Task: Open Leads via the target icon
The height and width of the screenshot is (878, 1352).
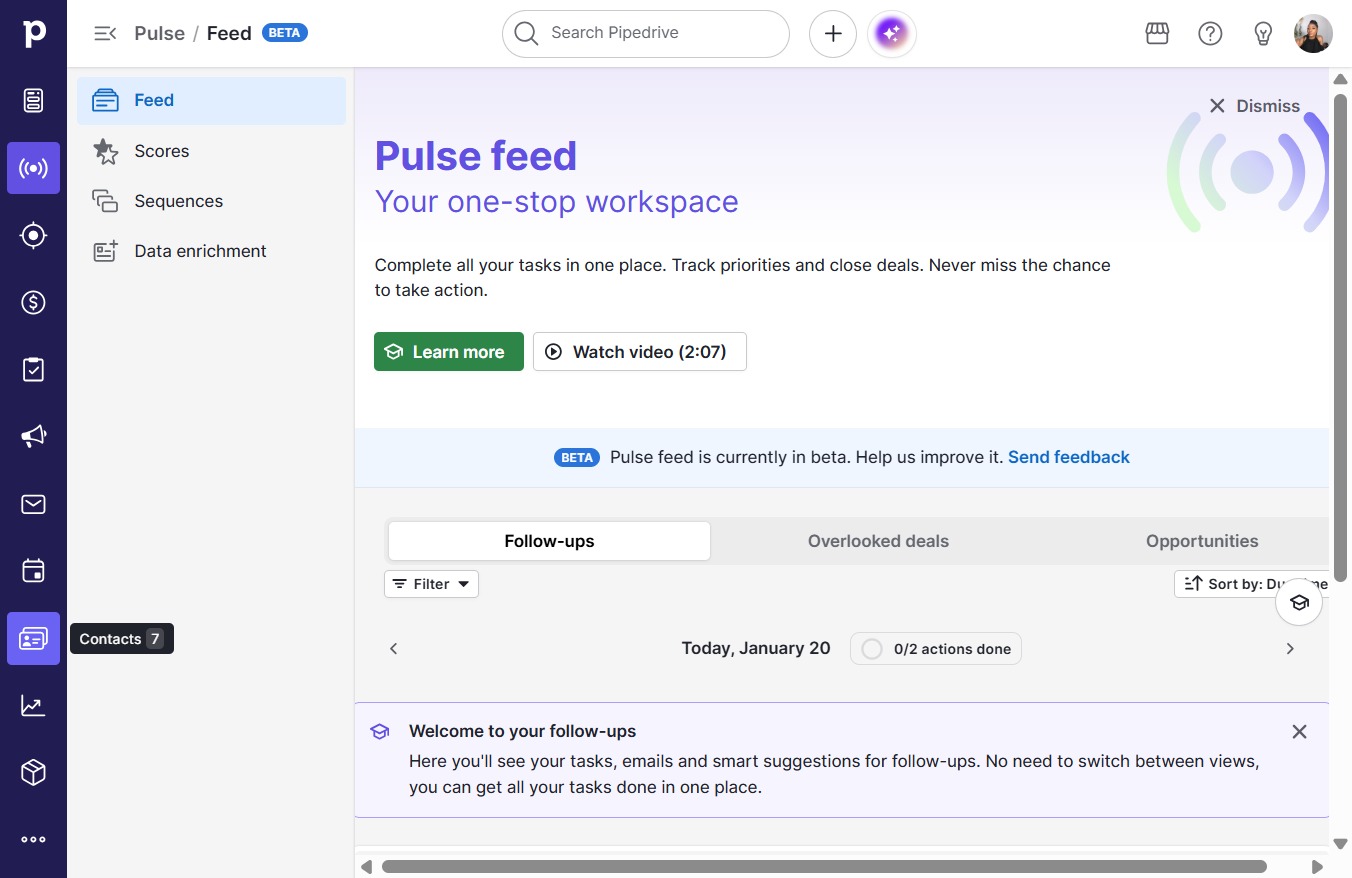Action: pyautogui.click(x=33, y=235)
